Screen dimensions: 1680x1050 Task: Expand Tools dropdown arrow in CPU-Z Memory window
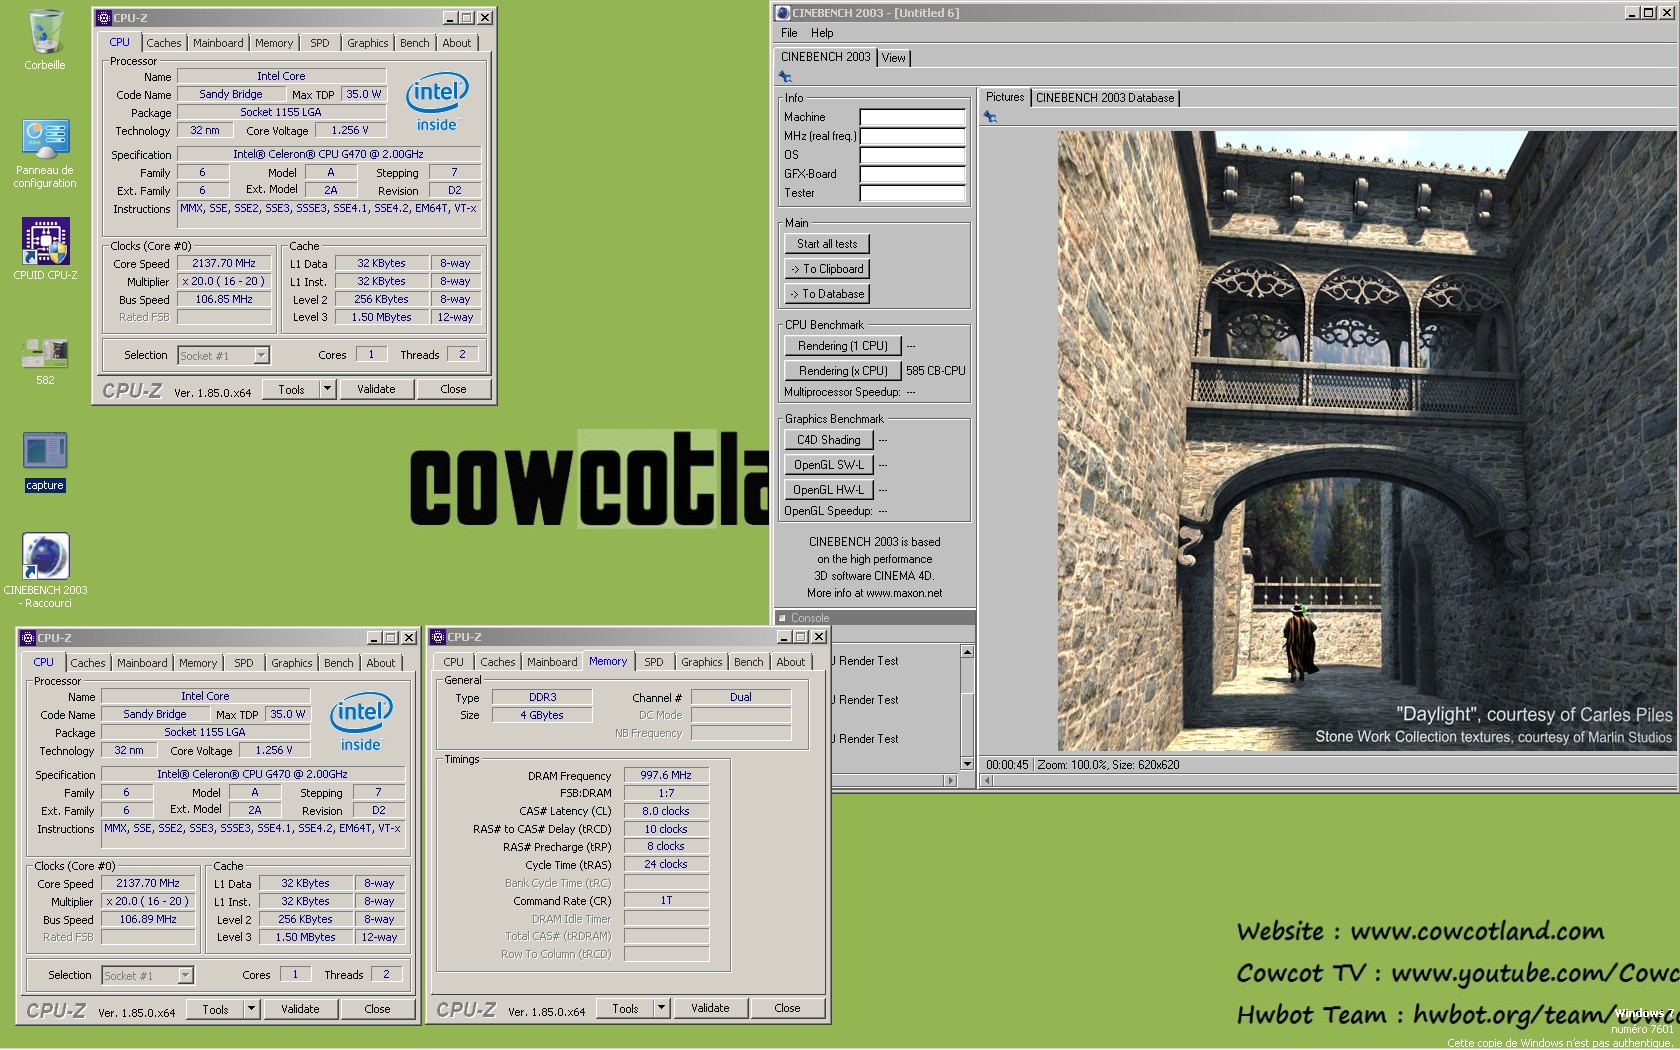[x=661, y=1008]
